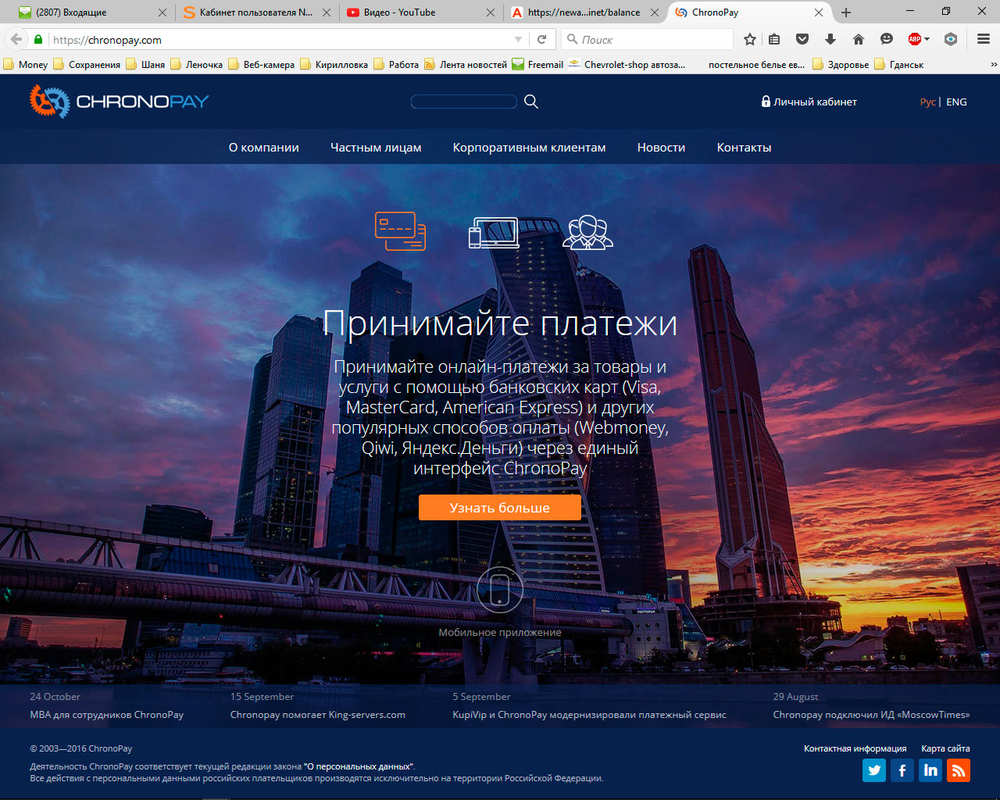Open news MBA для сотрудников ChronoPay
Viewport: 1000px width, 800px height.
click(x=107, y=715)
